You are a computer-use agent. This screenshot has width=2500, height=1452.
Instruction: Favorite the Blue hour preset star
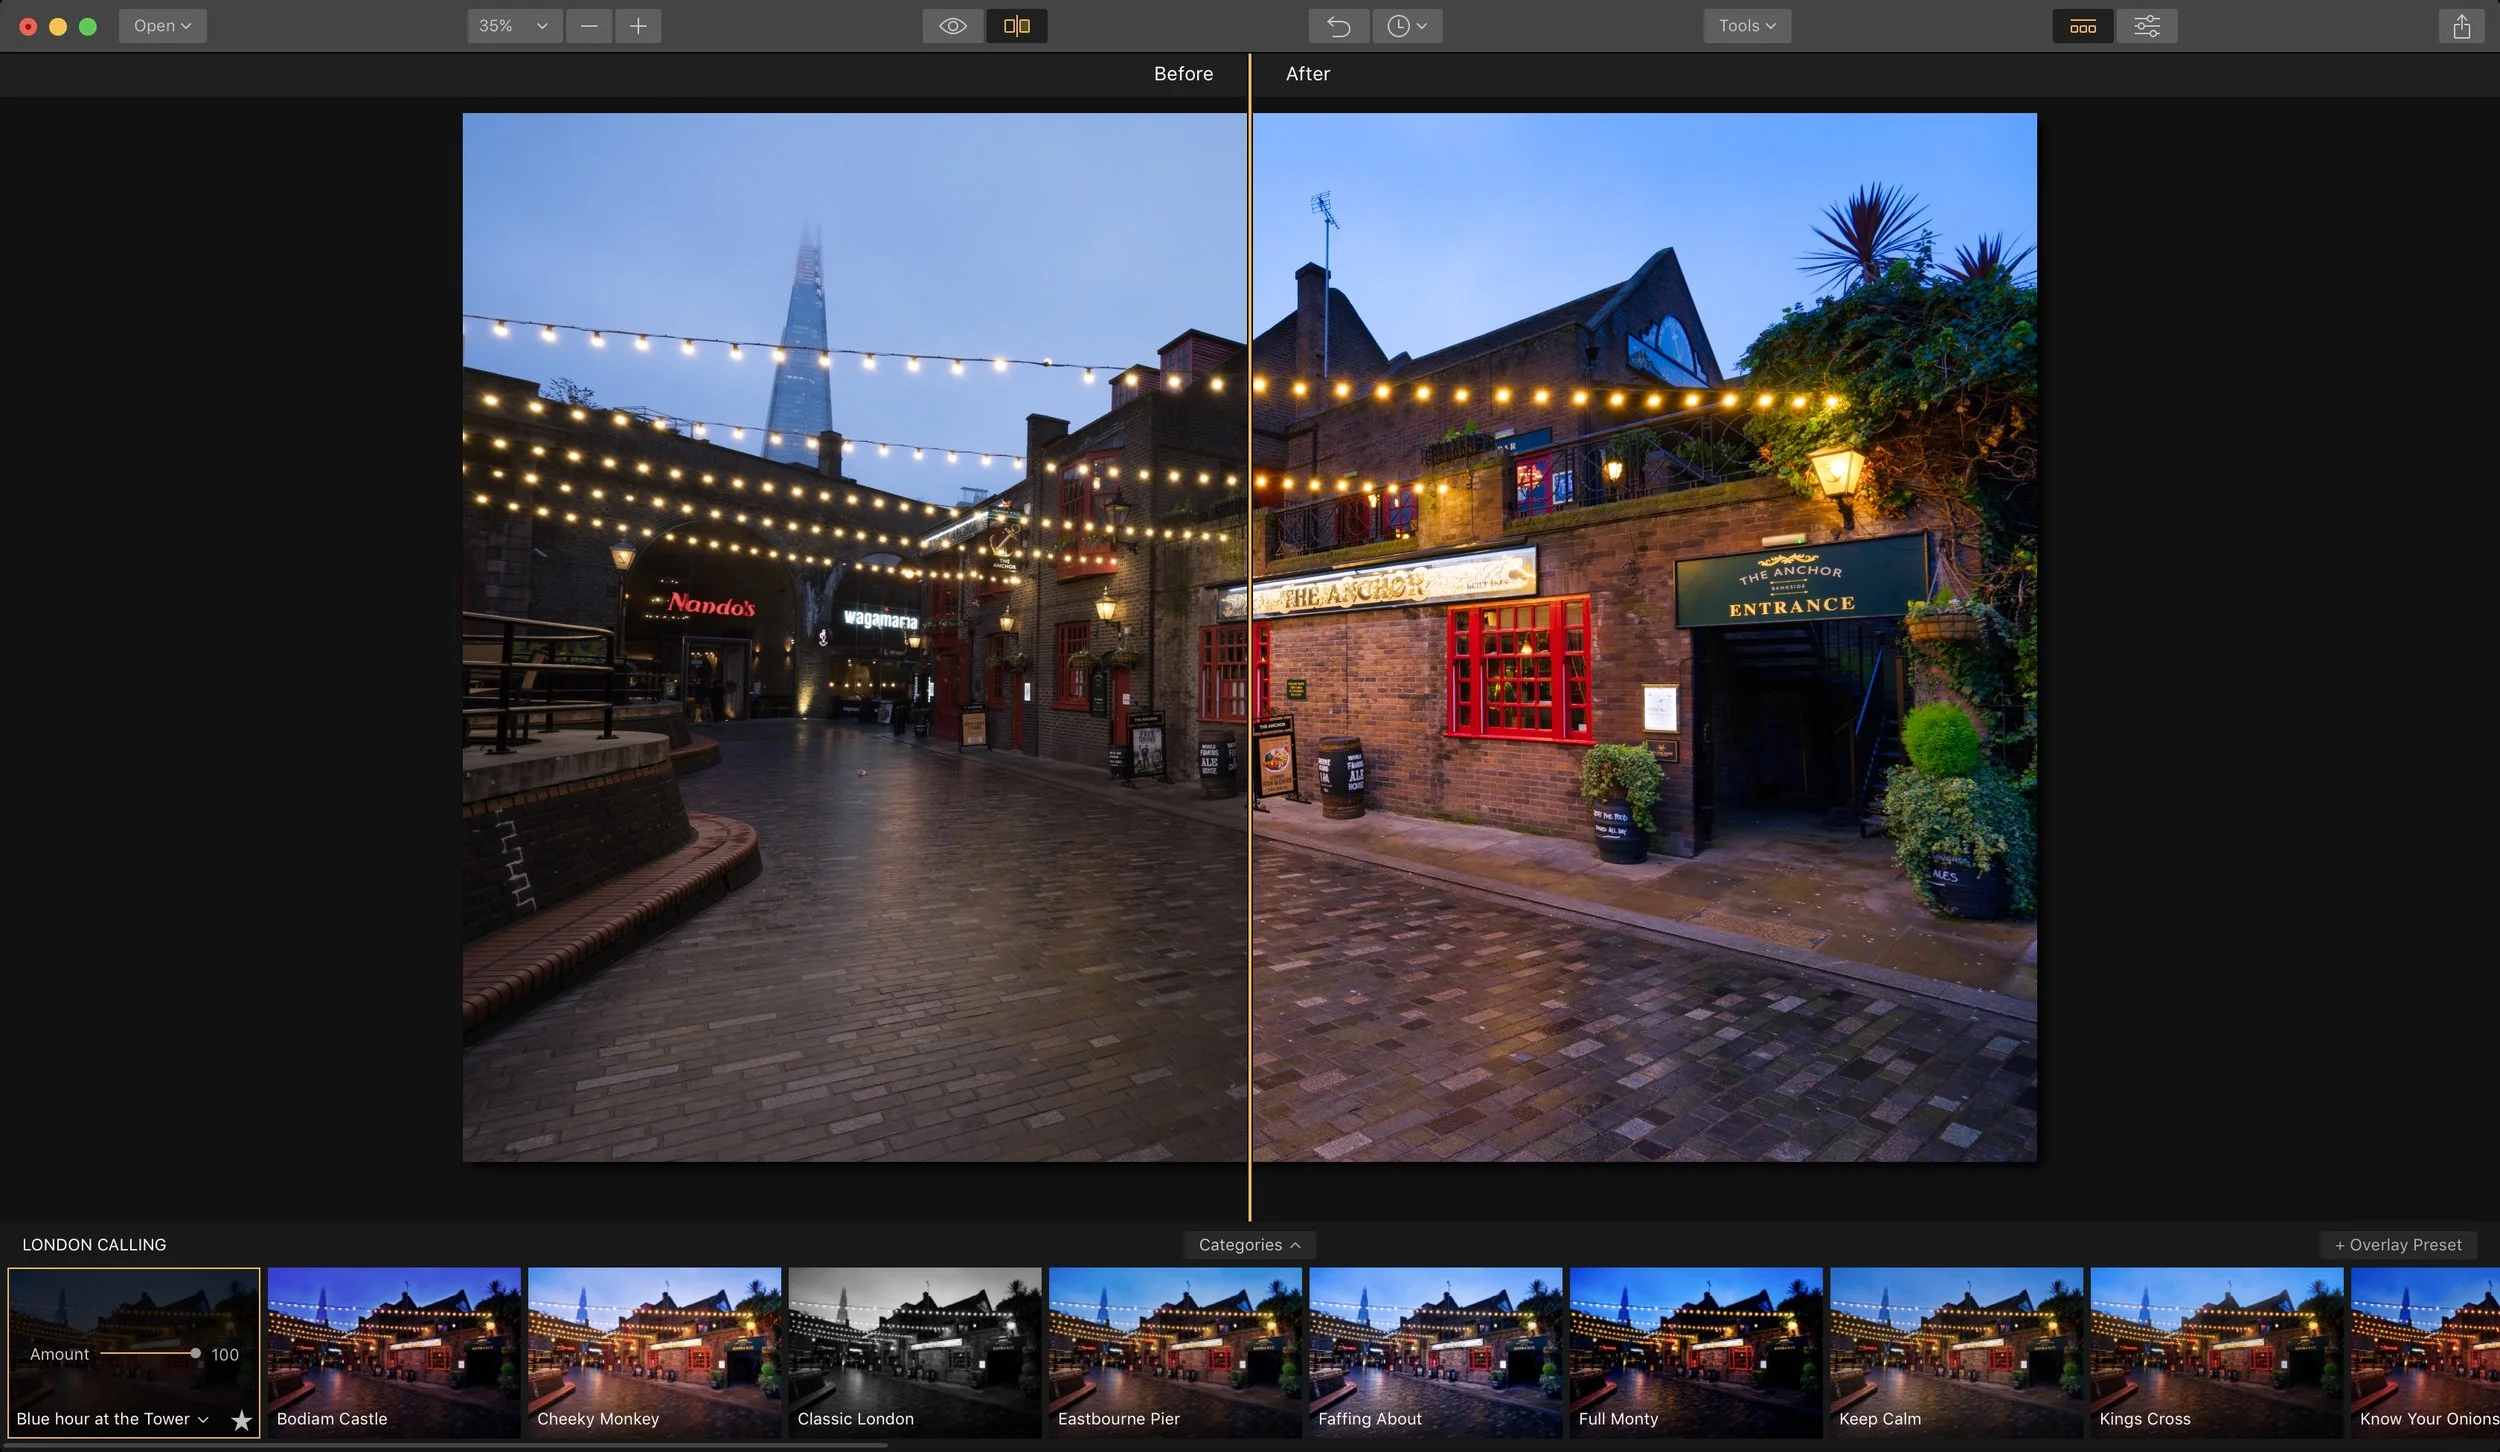point(241,1420)
